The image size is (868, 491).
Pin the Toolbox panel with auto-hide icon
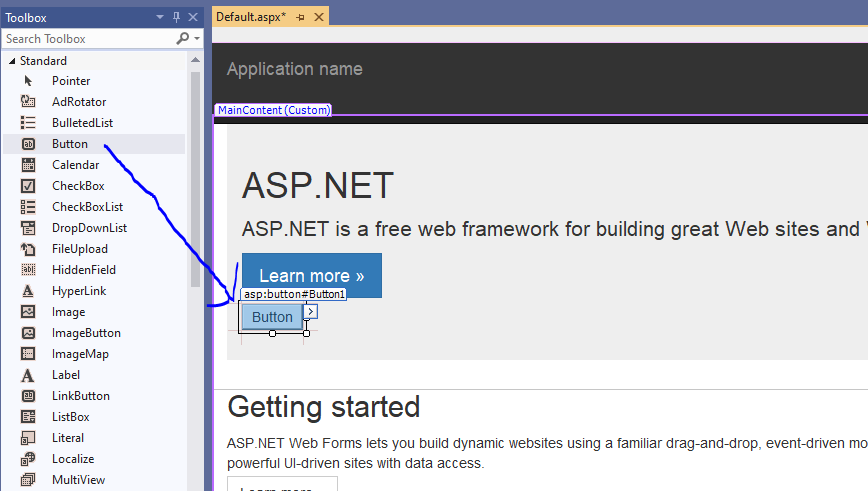point(177,18)
